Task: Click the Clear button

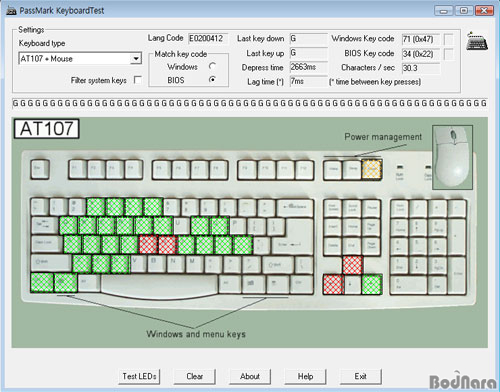Action: point(195,376)
